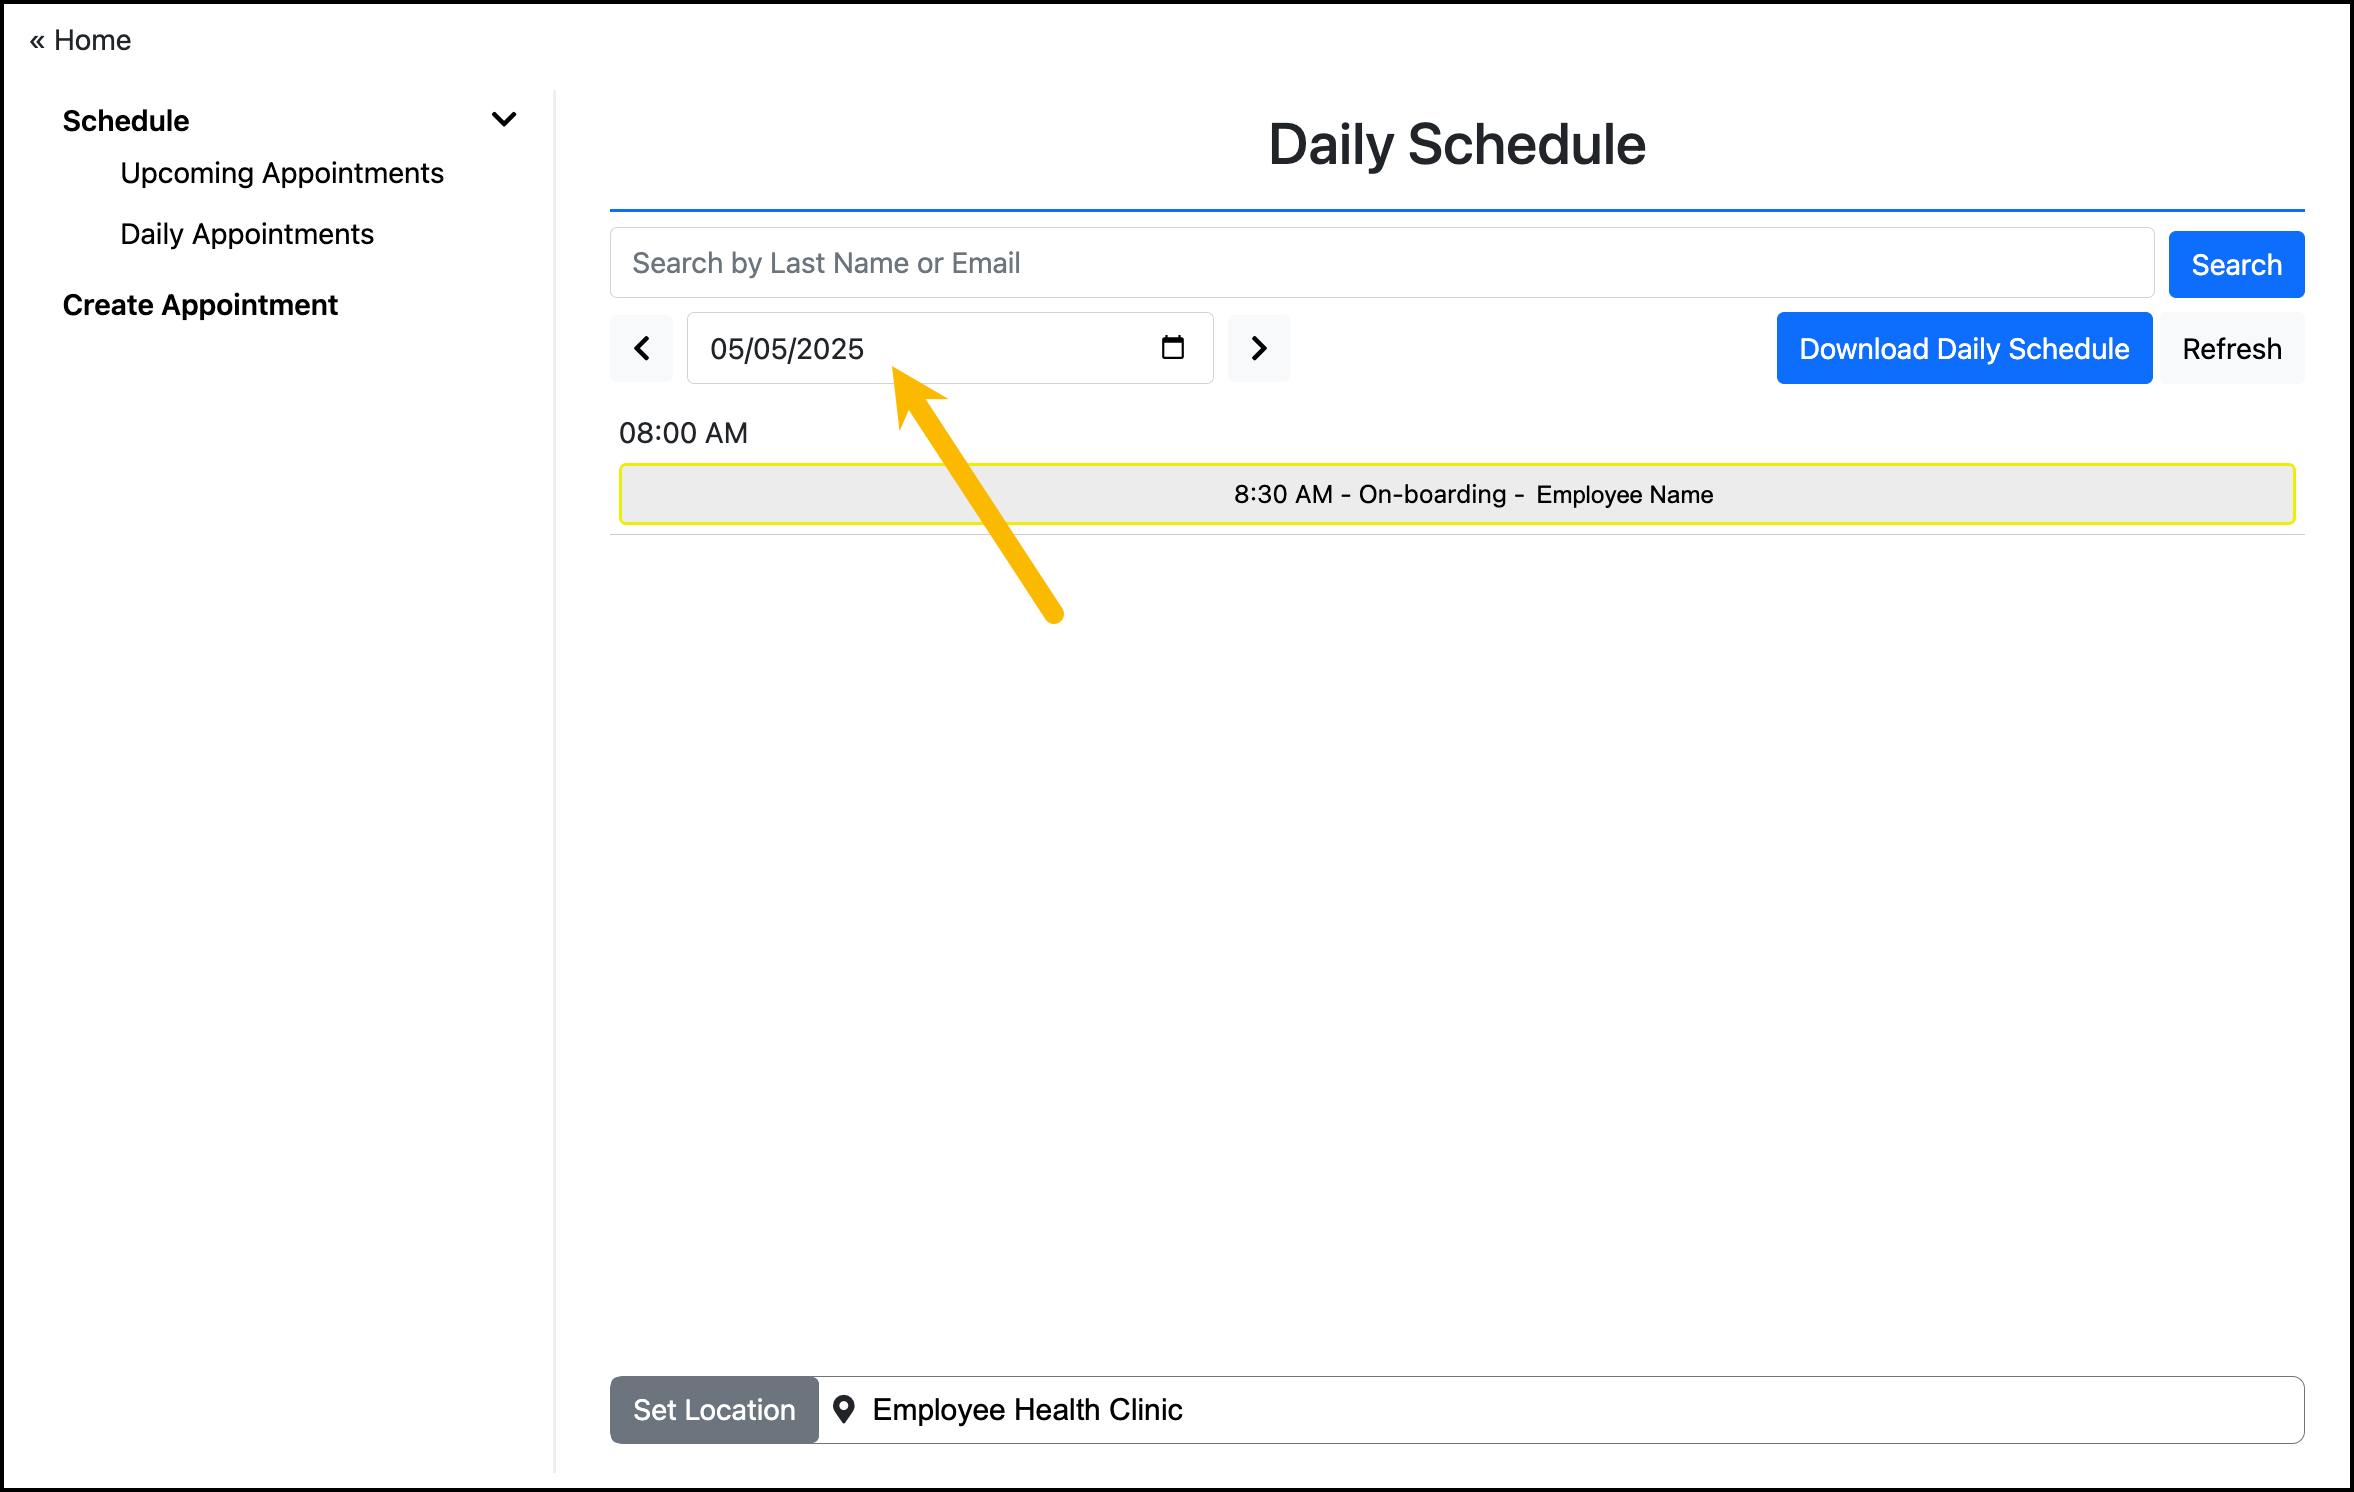Click the location pin icon

coord(846,1409)
